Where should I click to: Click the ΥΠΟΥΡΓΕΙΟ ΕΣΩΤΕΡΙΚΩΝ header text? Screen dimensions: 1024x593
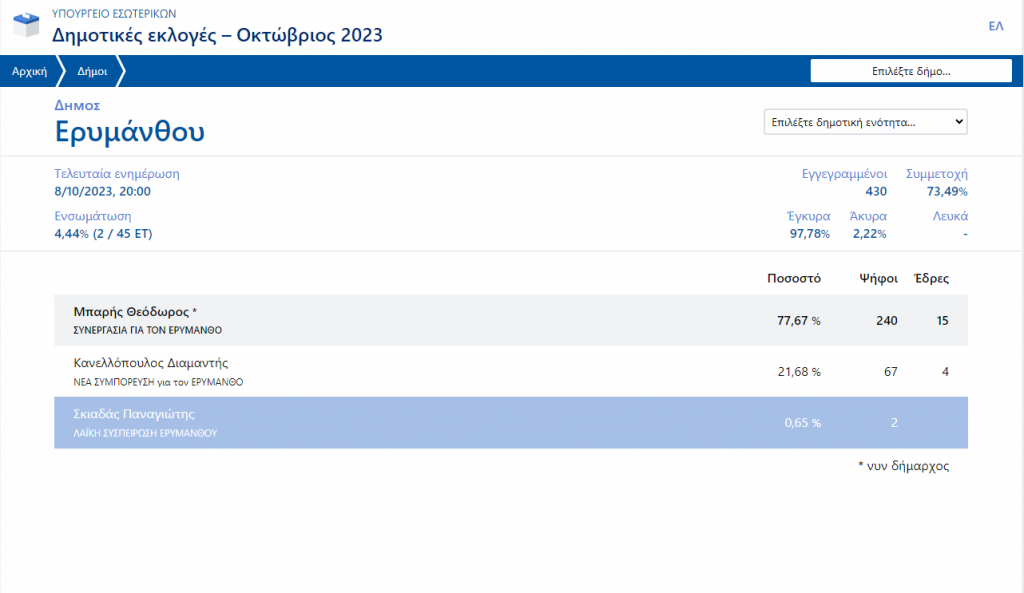pos(114,14)
